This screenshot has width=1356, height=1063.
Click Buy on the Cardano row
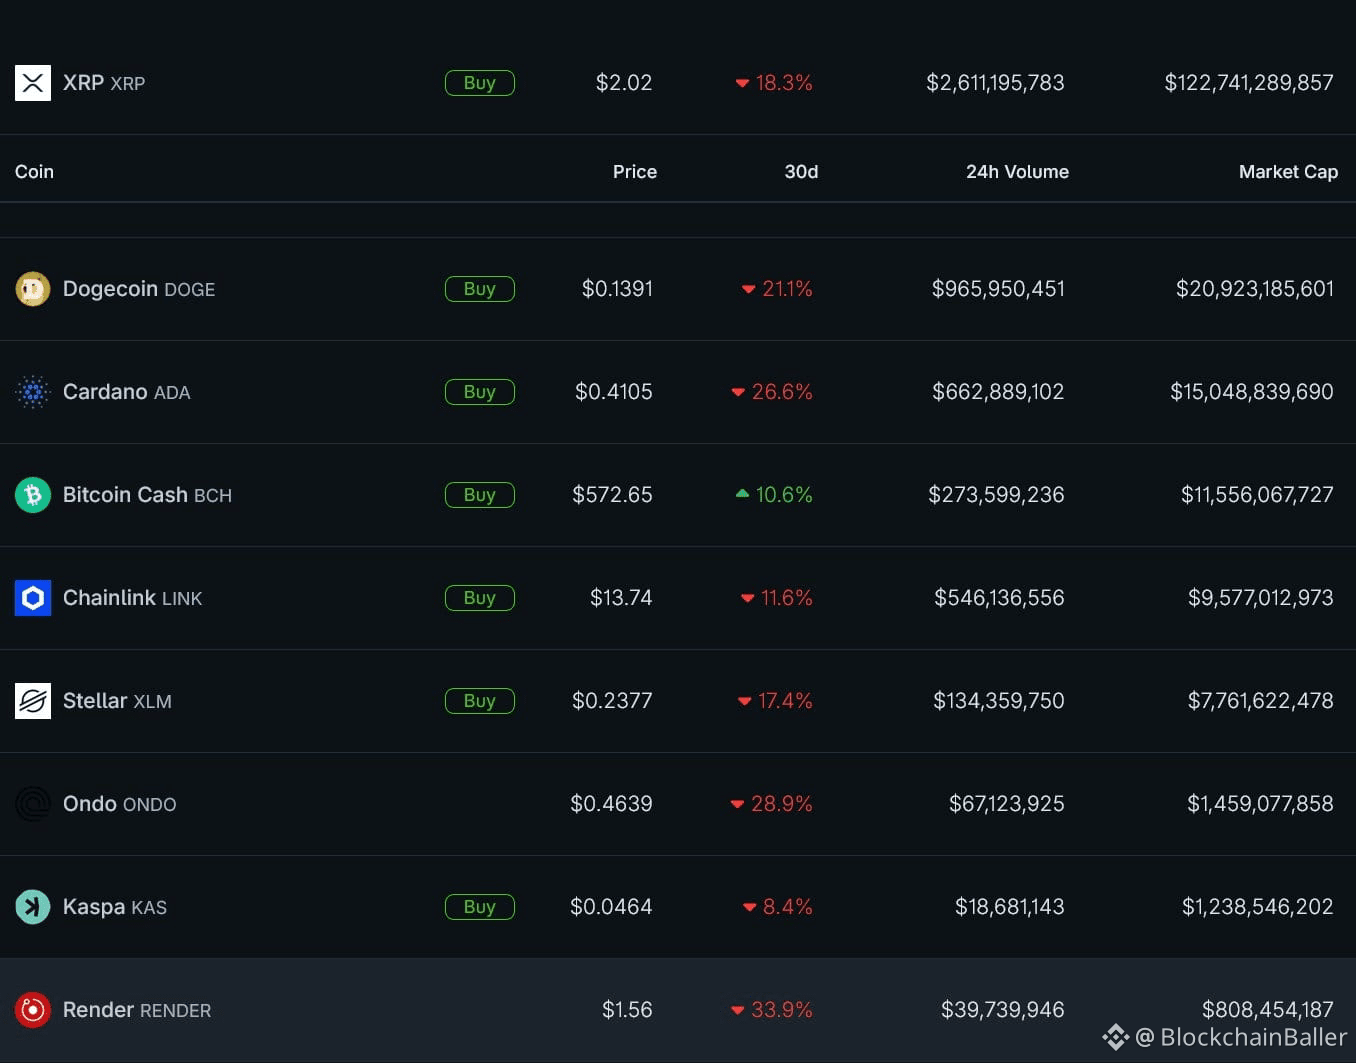coord(479,392)
